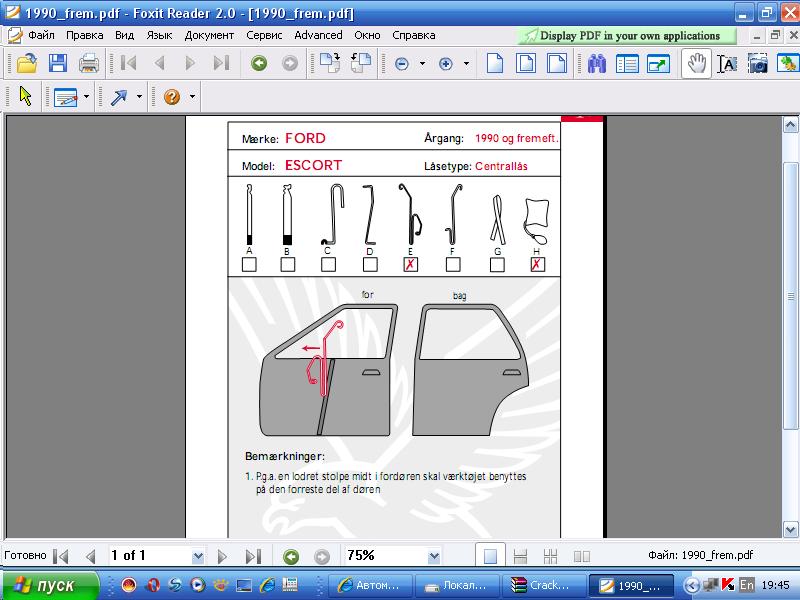This screenshot has width=800, height=600.
Task: Select the yellow arrow annotation selector
Action: pos(26,96)
